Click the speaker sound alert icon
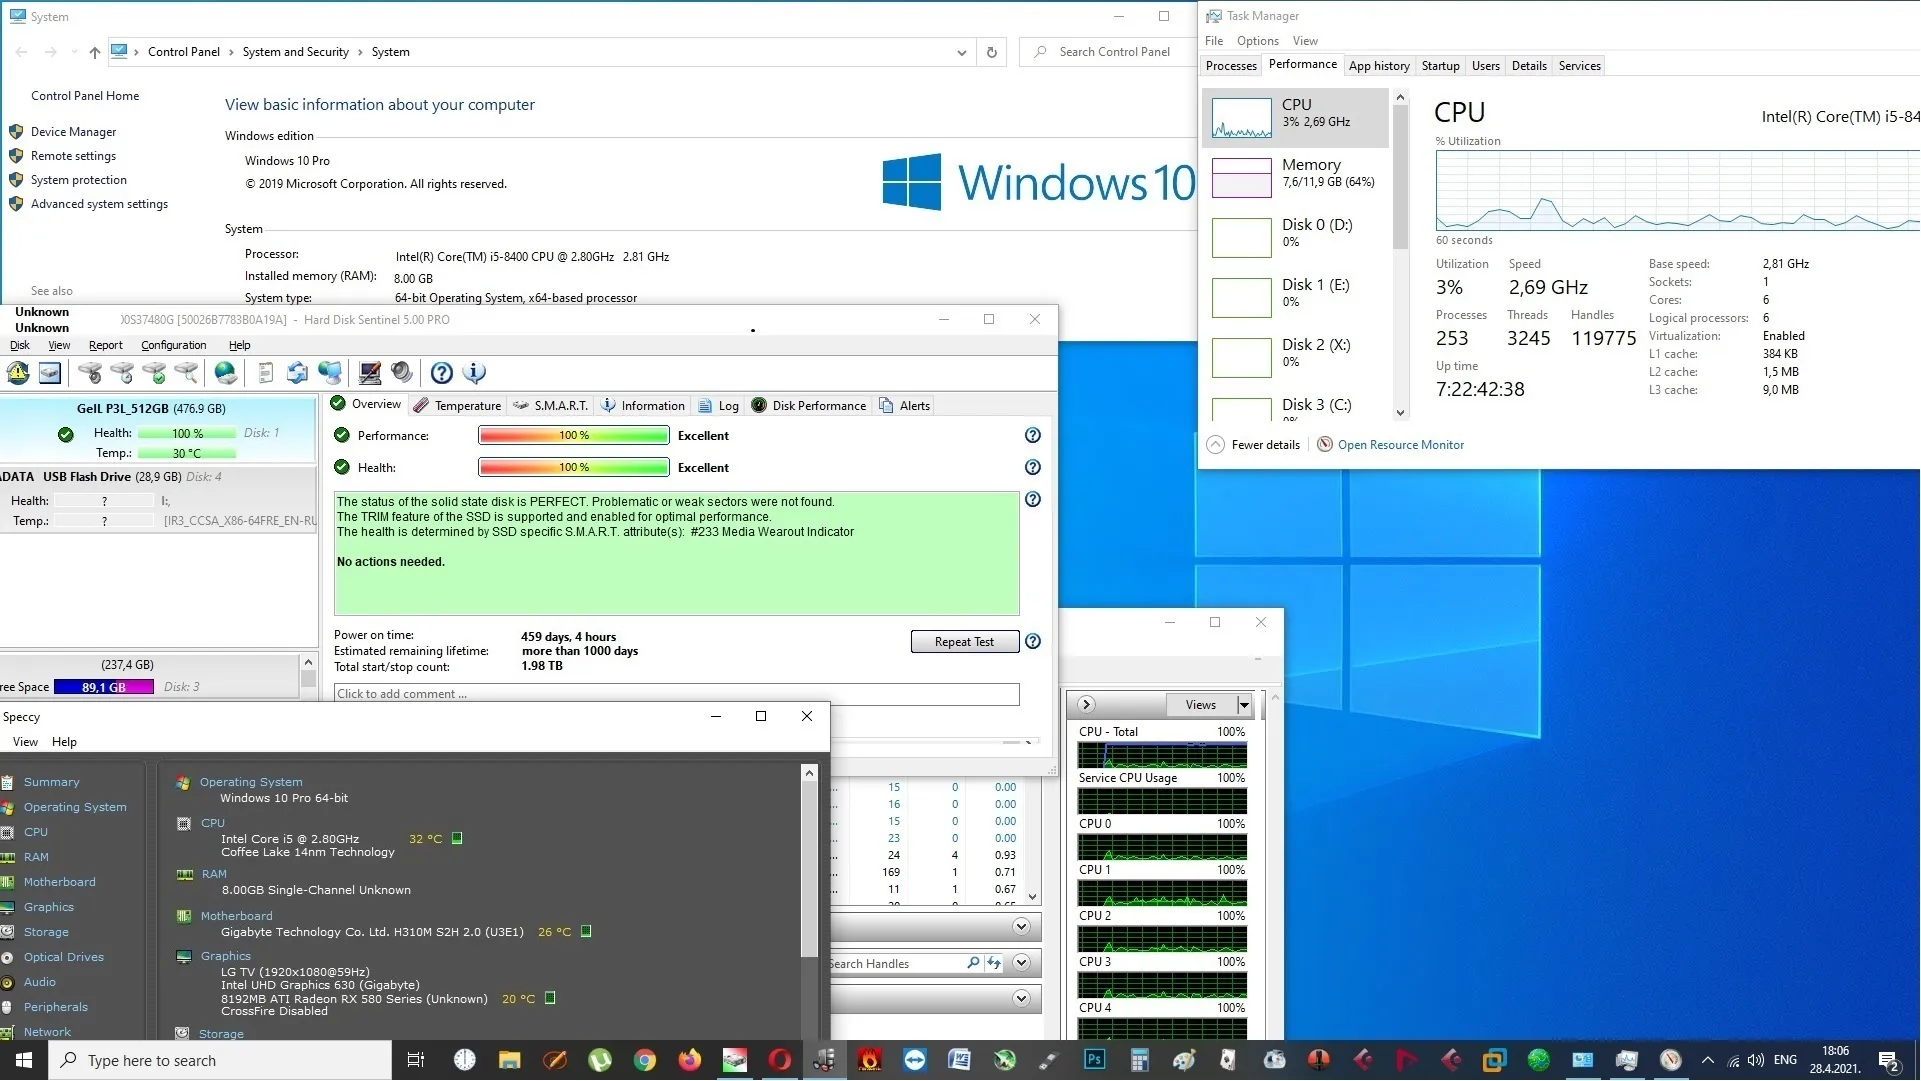Viewport: 1921px width, 1081px height. point(402,373)
